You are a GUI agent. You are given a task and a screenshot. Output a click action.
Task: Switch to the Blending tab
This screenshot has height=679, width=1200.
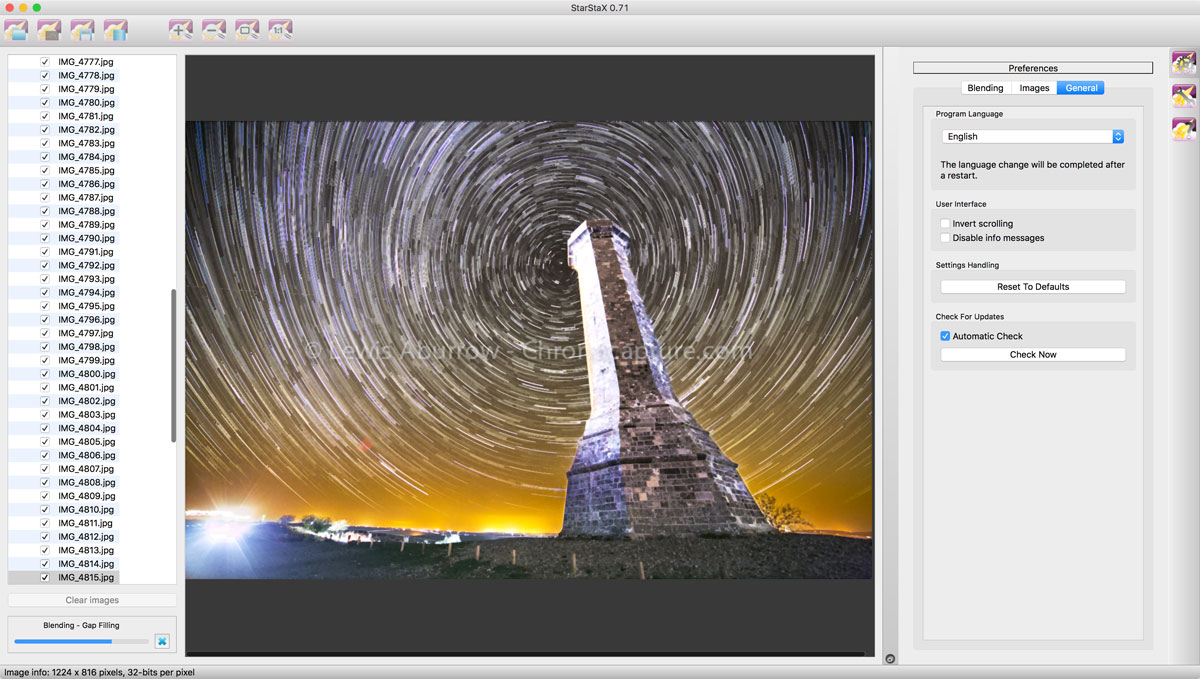(985, 88)
